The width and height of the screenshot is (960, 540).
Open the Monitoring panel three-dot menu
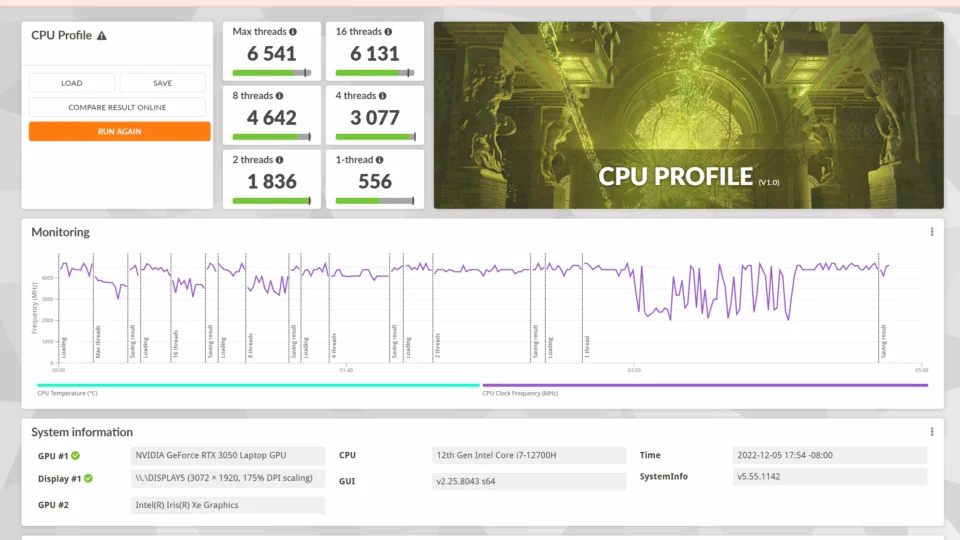(x=932, y=232)
